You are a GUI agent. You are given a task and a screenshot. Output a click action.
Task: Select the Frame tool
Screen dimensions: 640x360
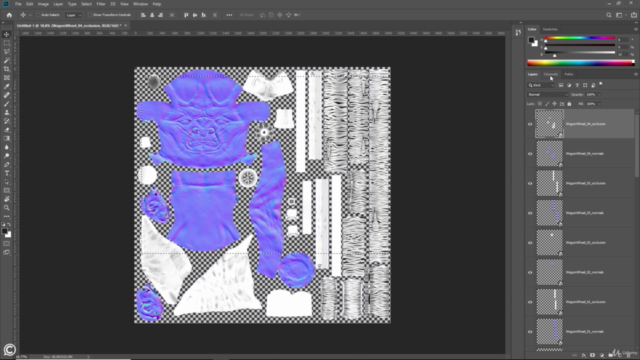coord(7,78)
